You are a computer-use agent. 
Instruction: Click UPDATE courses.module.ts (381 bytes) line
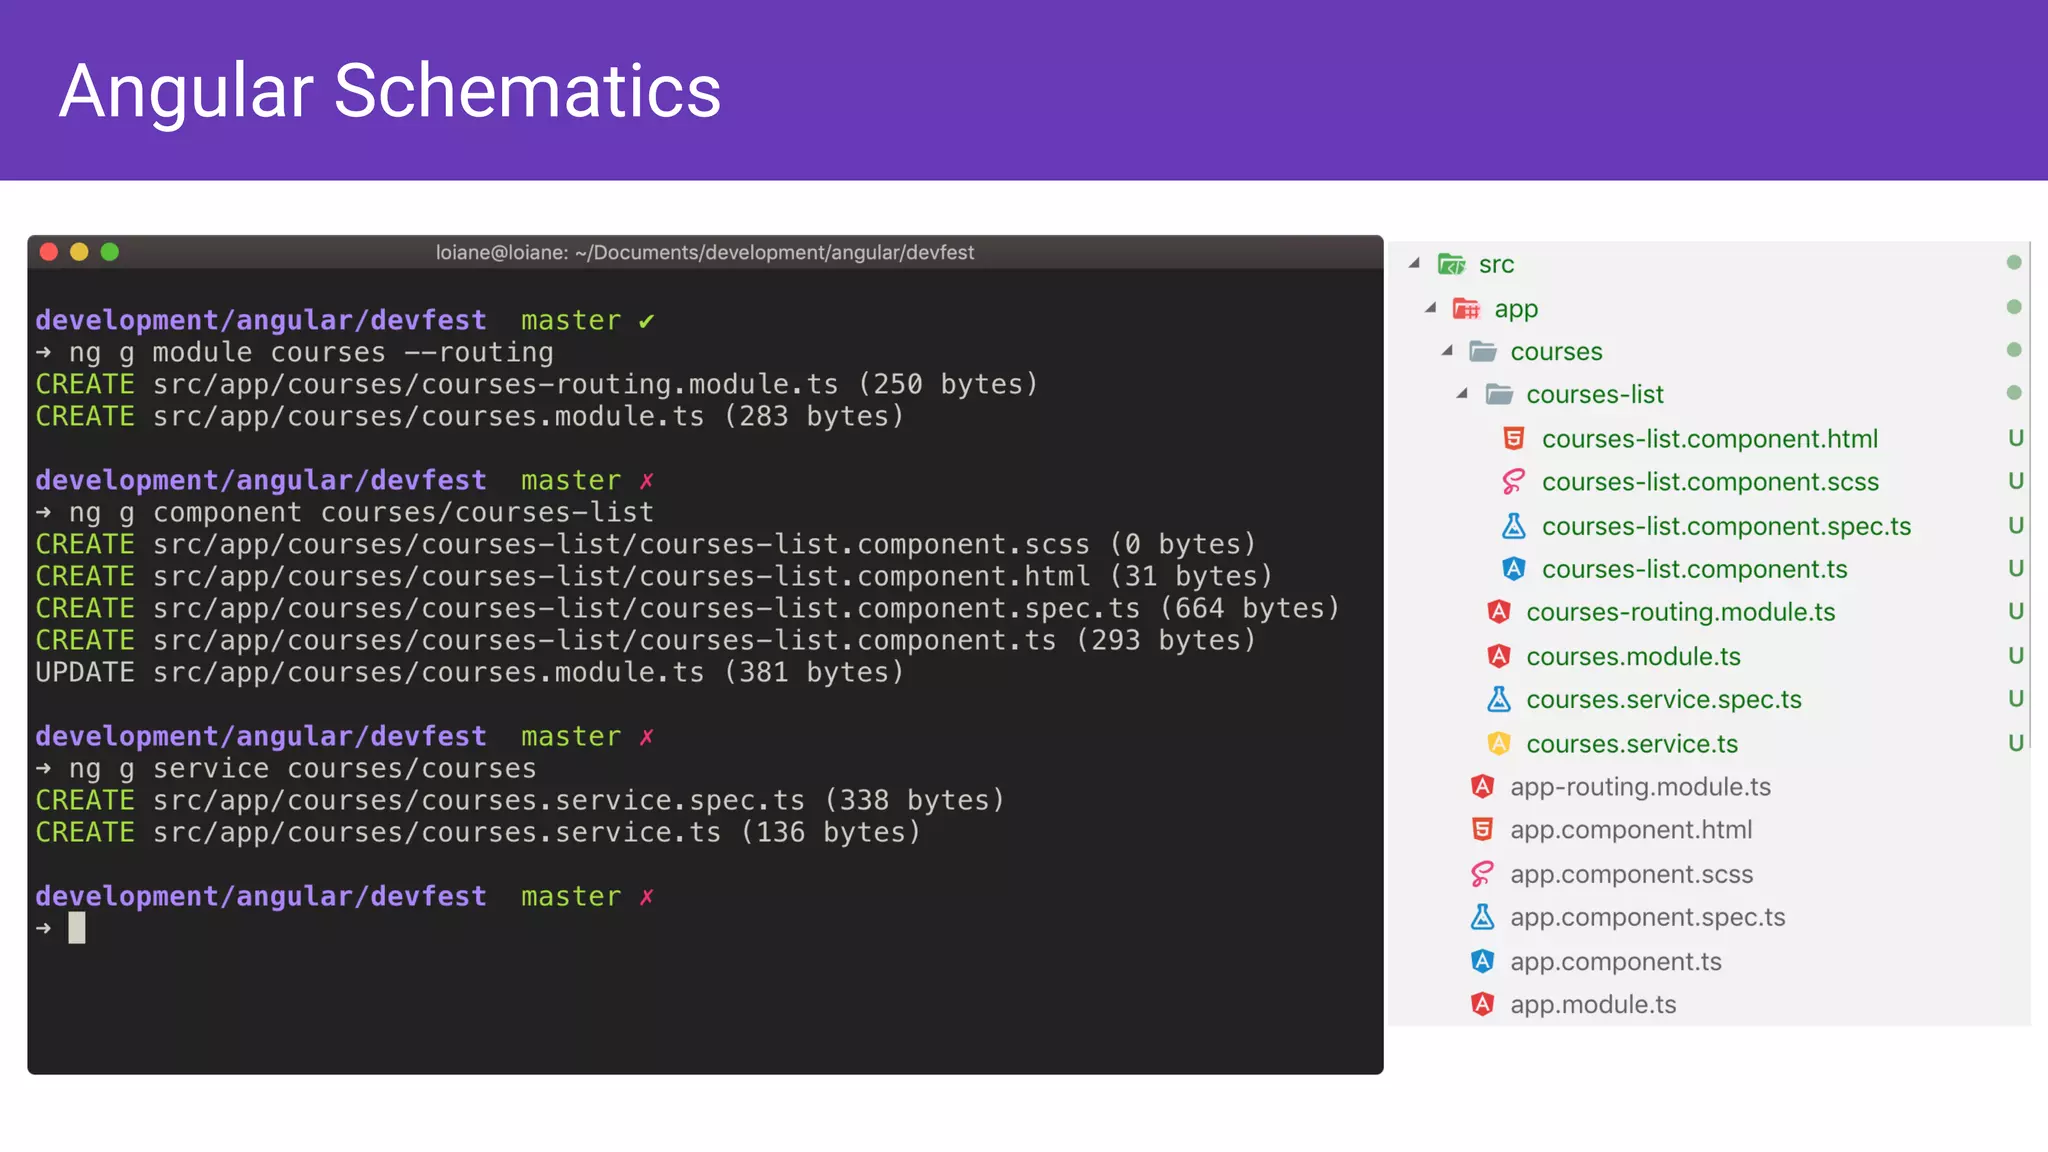[469, 673]
